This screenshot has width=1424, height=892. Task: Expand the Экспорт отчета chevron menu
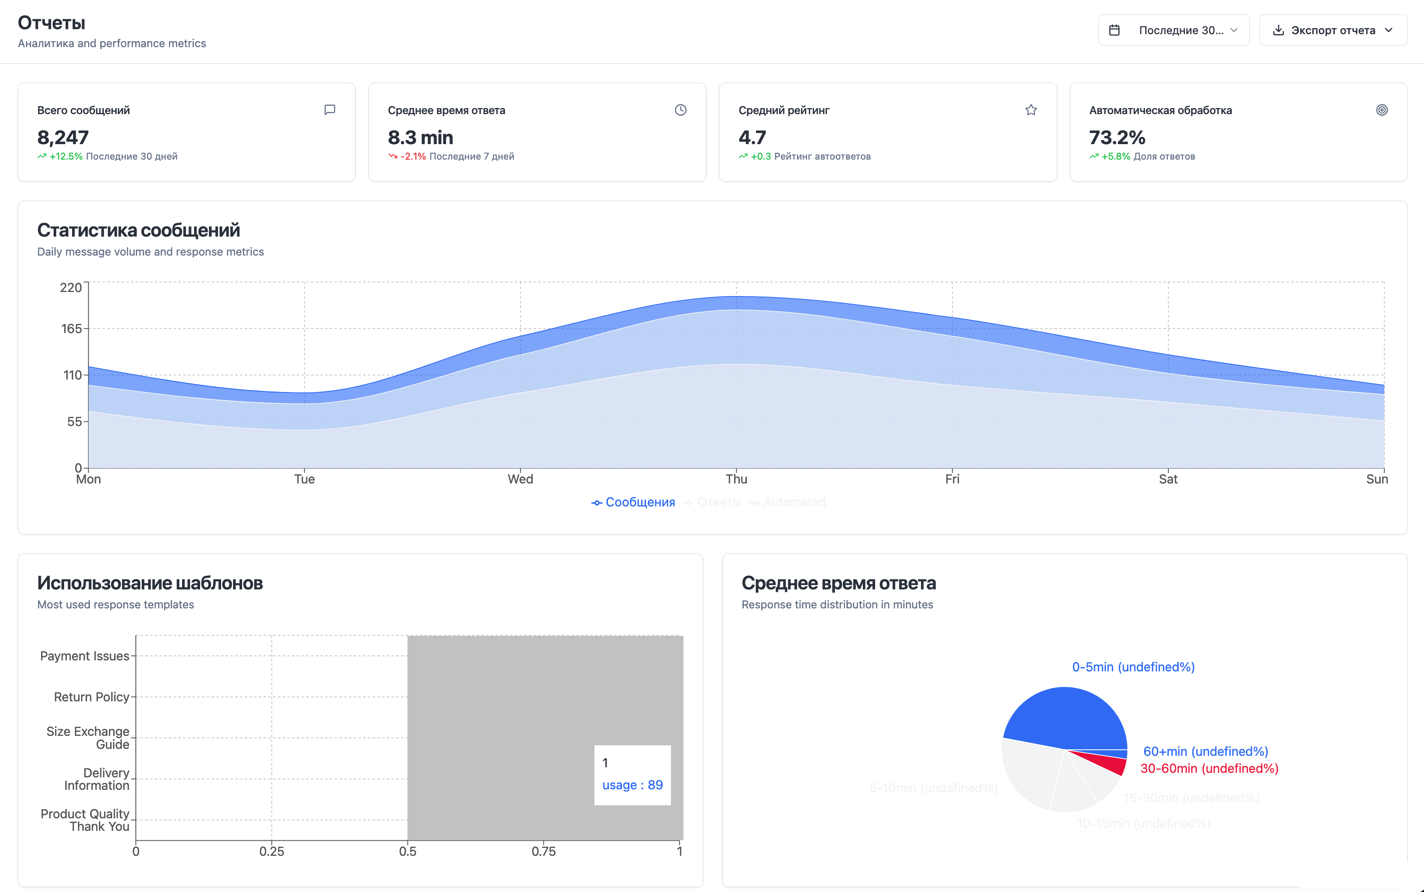pyautogui.click(x=1389, y=30)
